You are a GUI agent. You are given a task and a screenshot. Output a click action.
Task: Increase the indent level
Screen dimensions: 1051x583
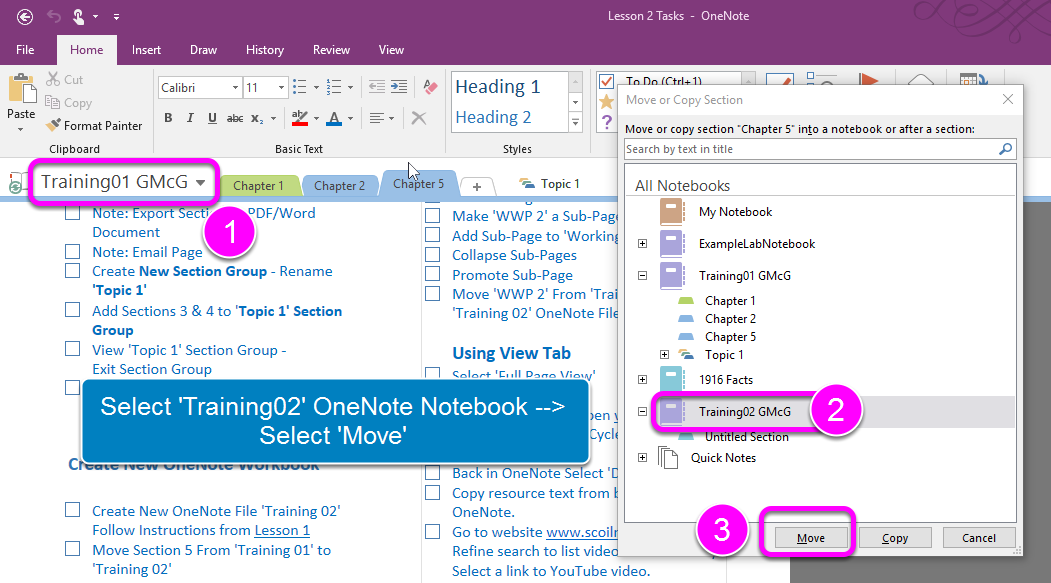399,86
